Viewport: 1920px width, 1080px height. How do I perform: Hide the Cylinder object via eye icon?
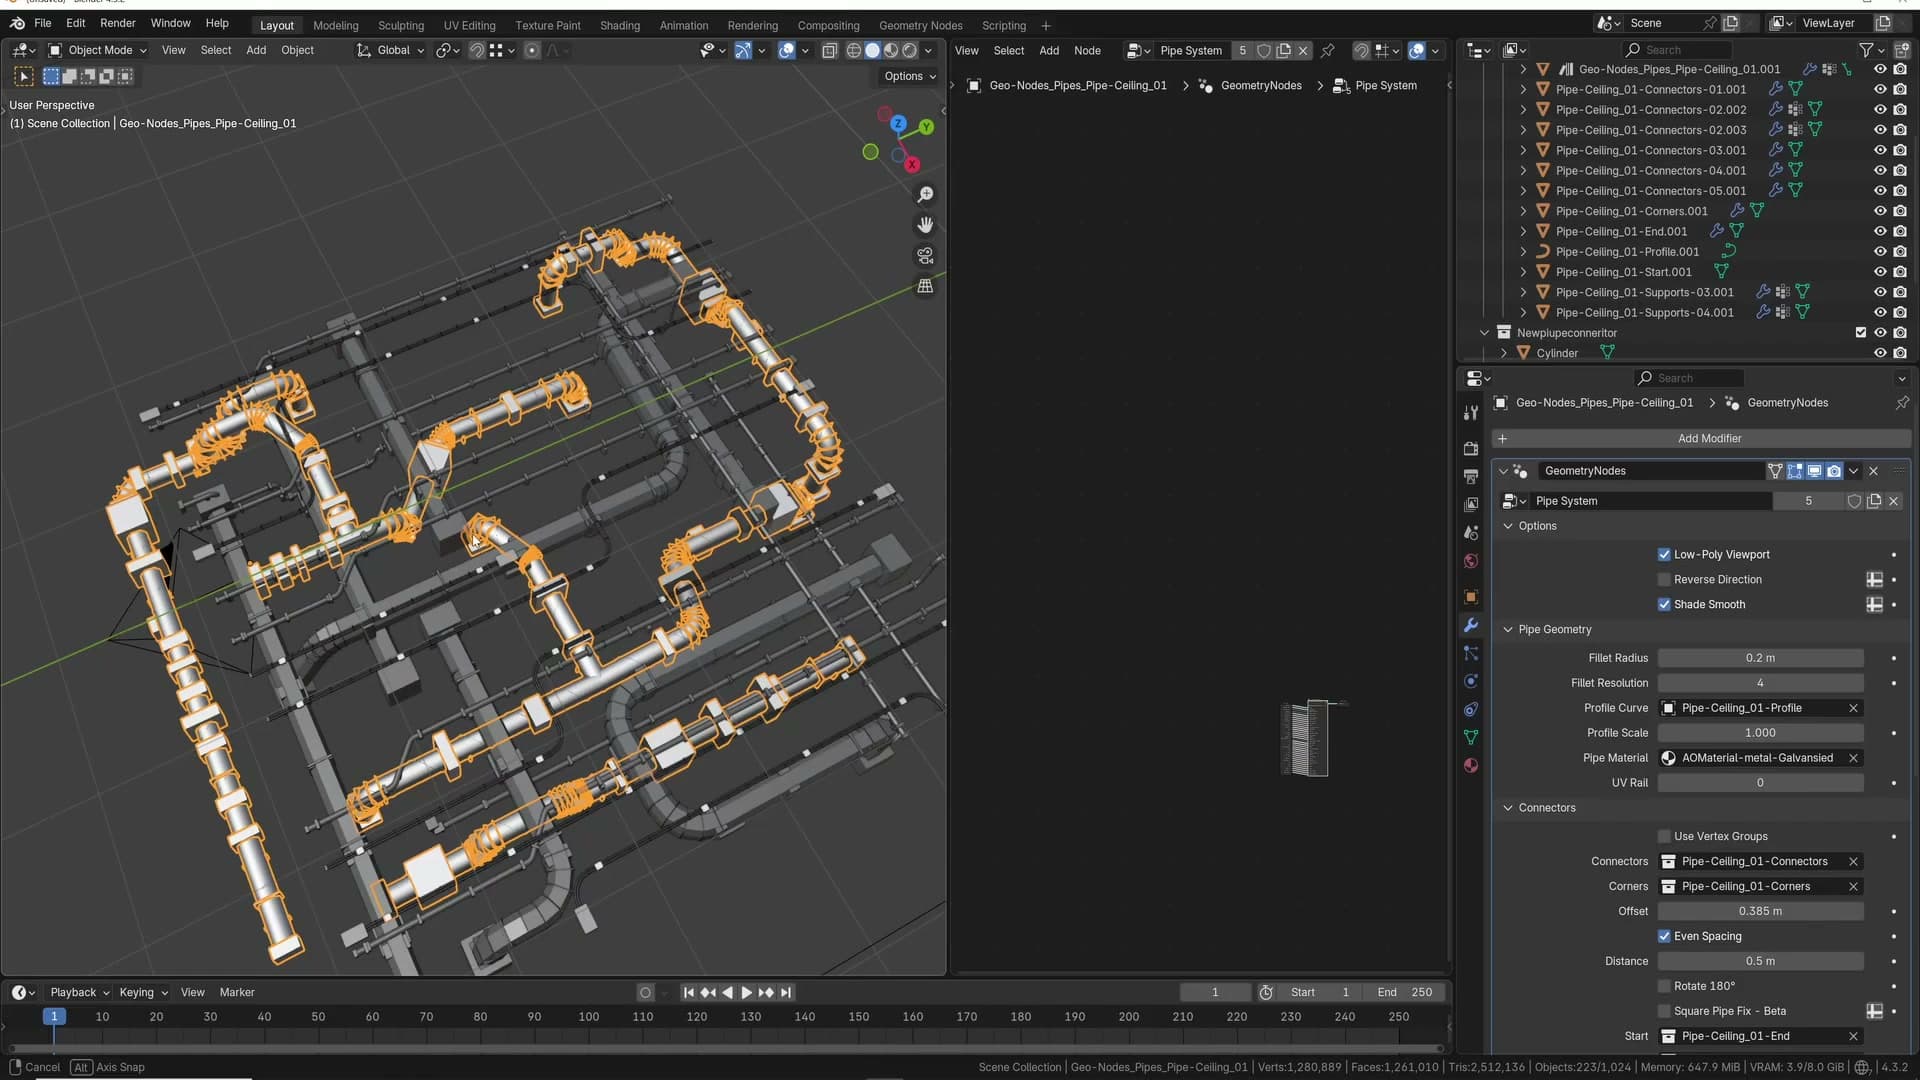tap(1880, 353)
